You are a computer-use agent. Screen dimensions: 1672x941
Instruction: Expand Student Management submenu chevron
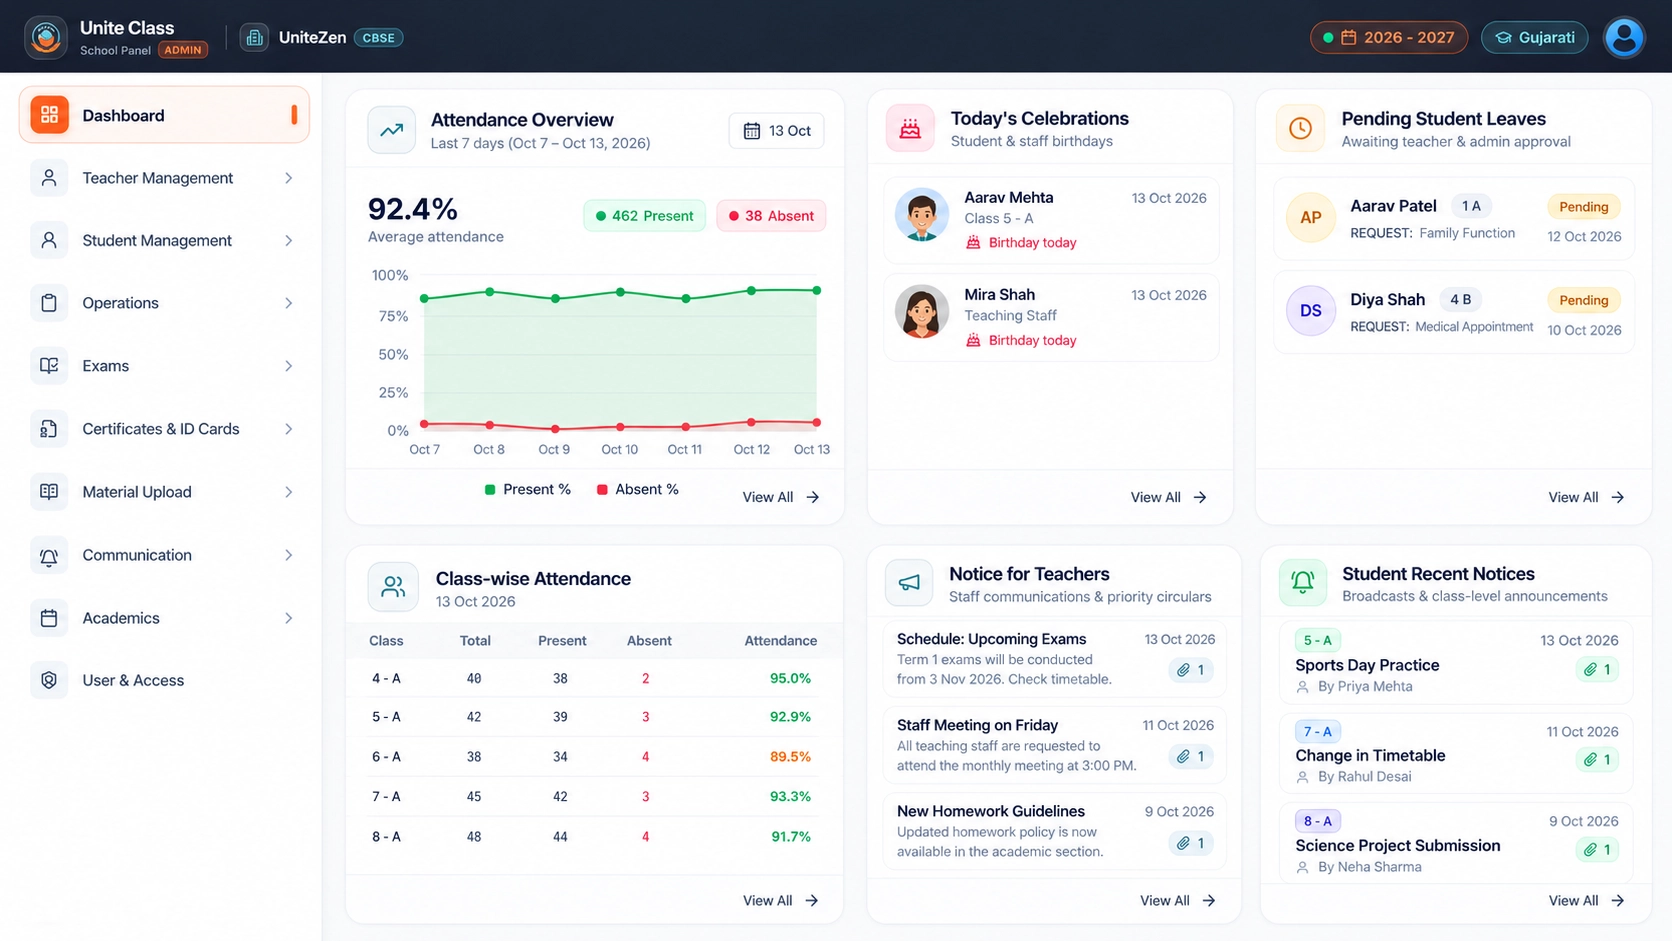[x=288, y=241]
